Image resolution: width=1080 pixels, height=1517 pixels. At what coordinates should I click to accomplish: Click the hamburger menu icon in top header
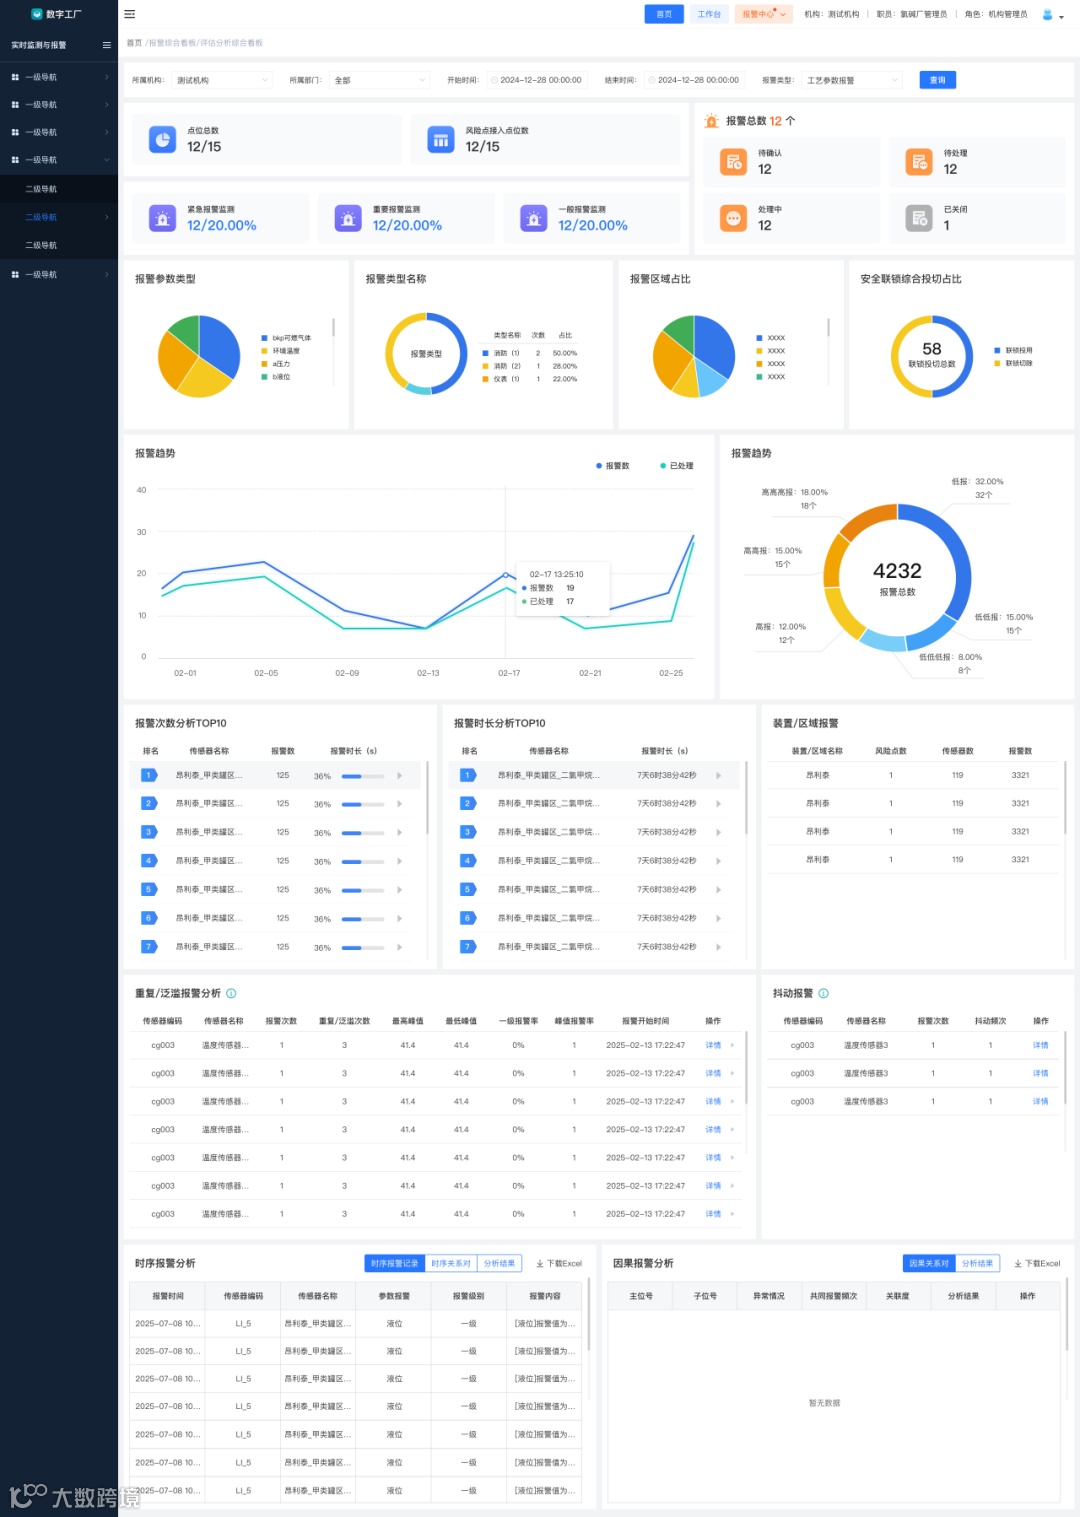coord(129,14)
